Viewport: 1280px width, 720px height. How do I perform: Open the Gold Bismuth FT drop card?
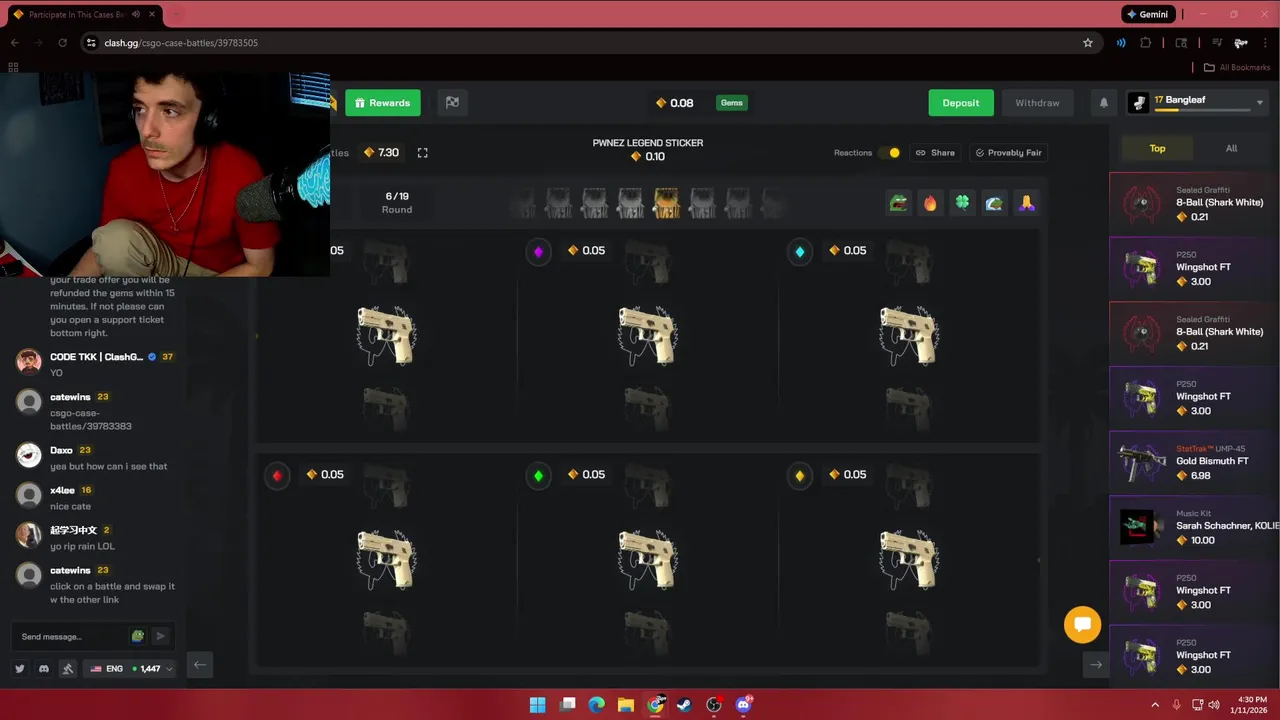pos(1195,463)
